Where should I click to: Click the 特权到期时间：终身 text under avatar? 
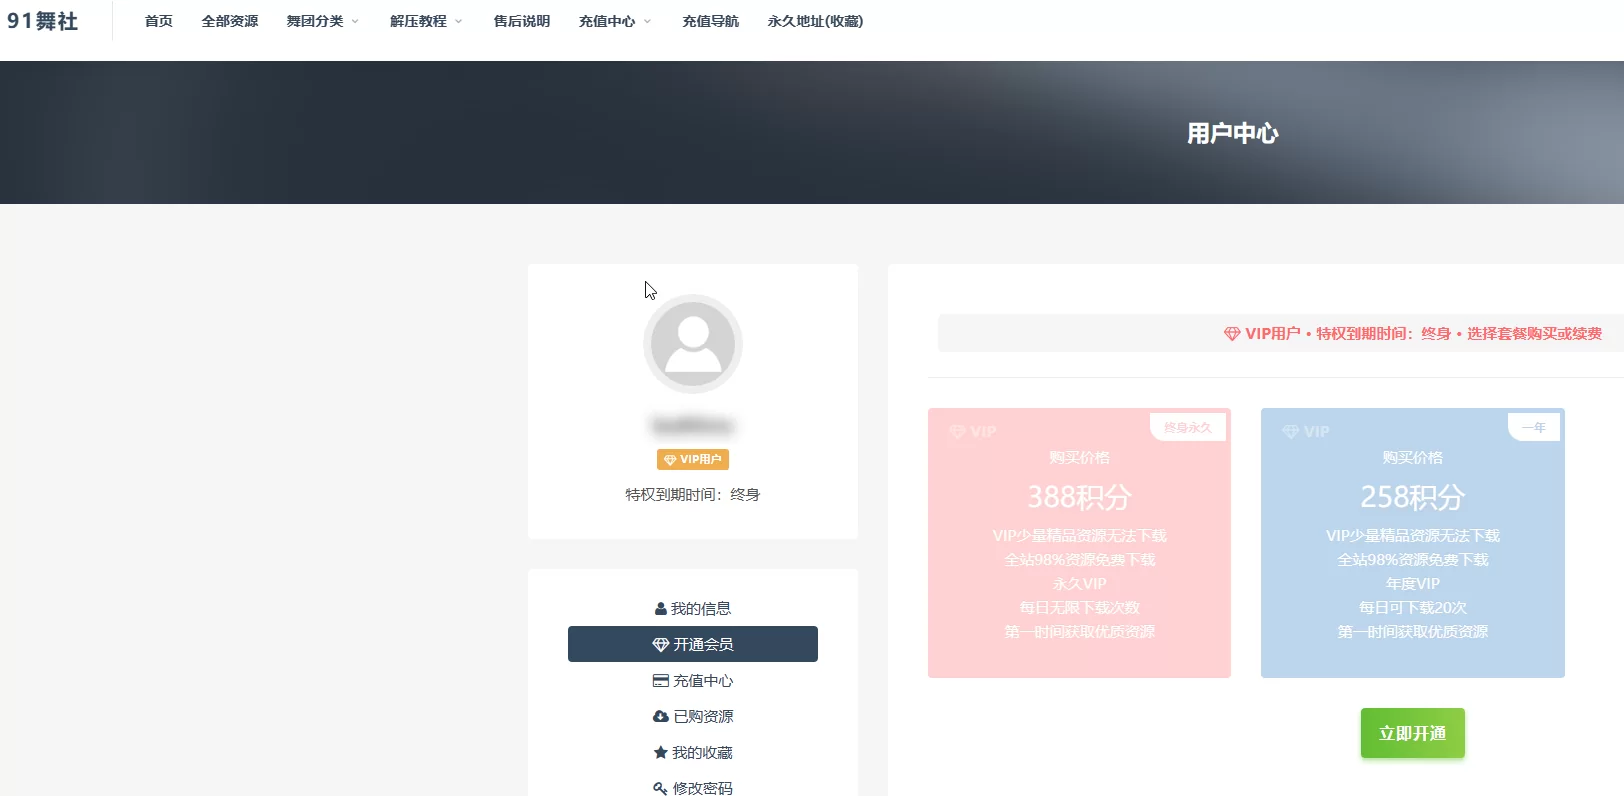(x=693, y=494)
